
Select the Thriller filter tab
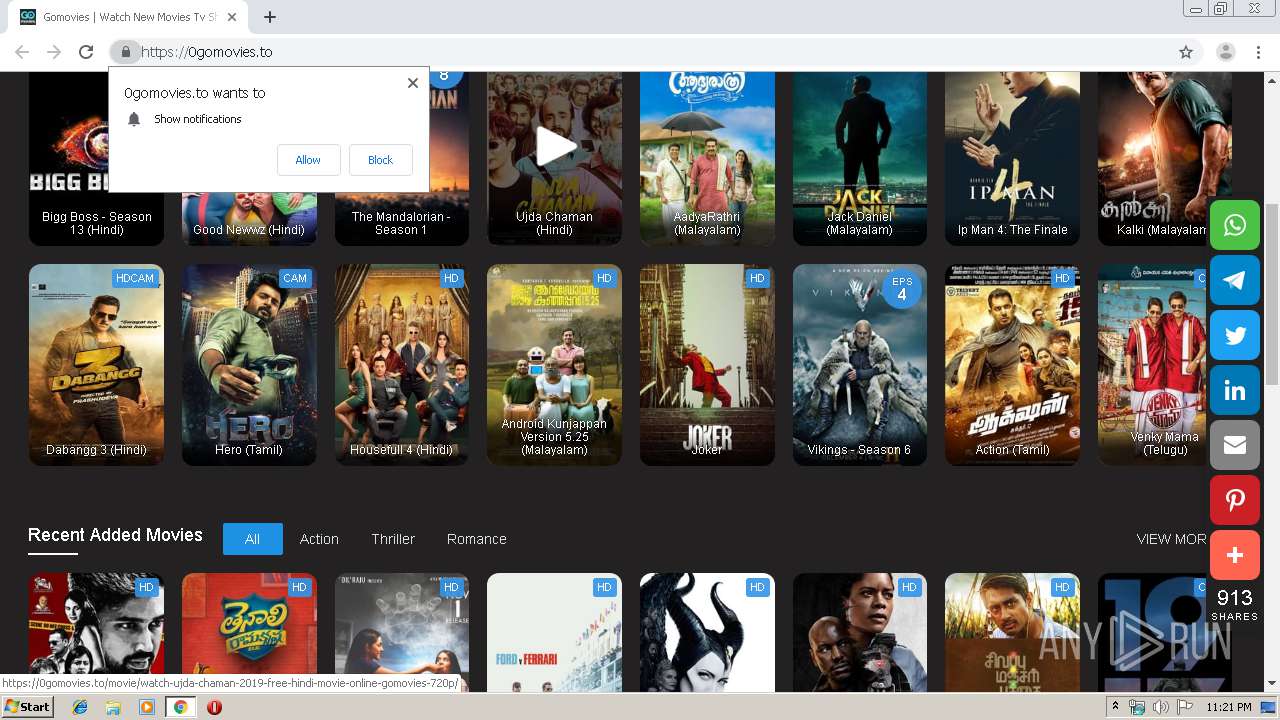(x=393, y=539)
